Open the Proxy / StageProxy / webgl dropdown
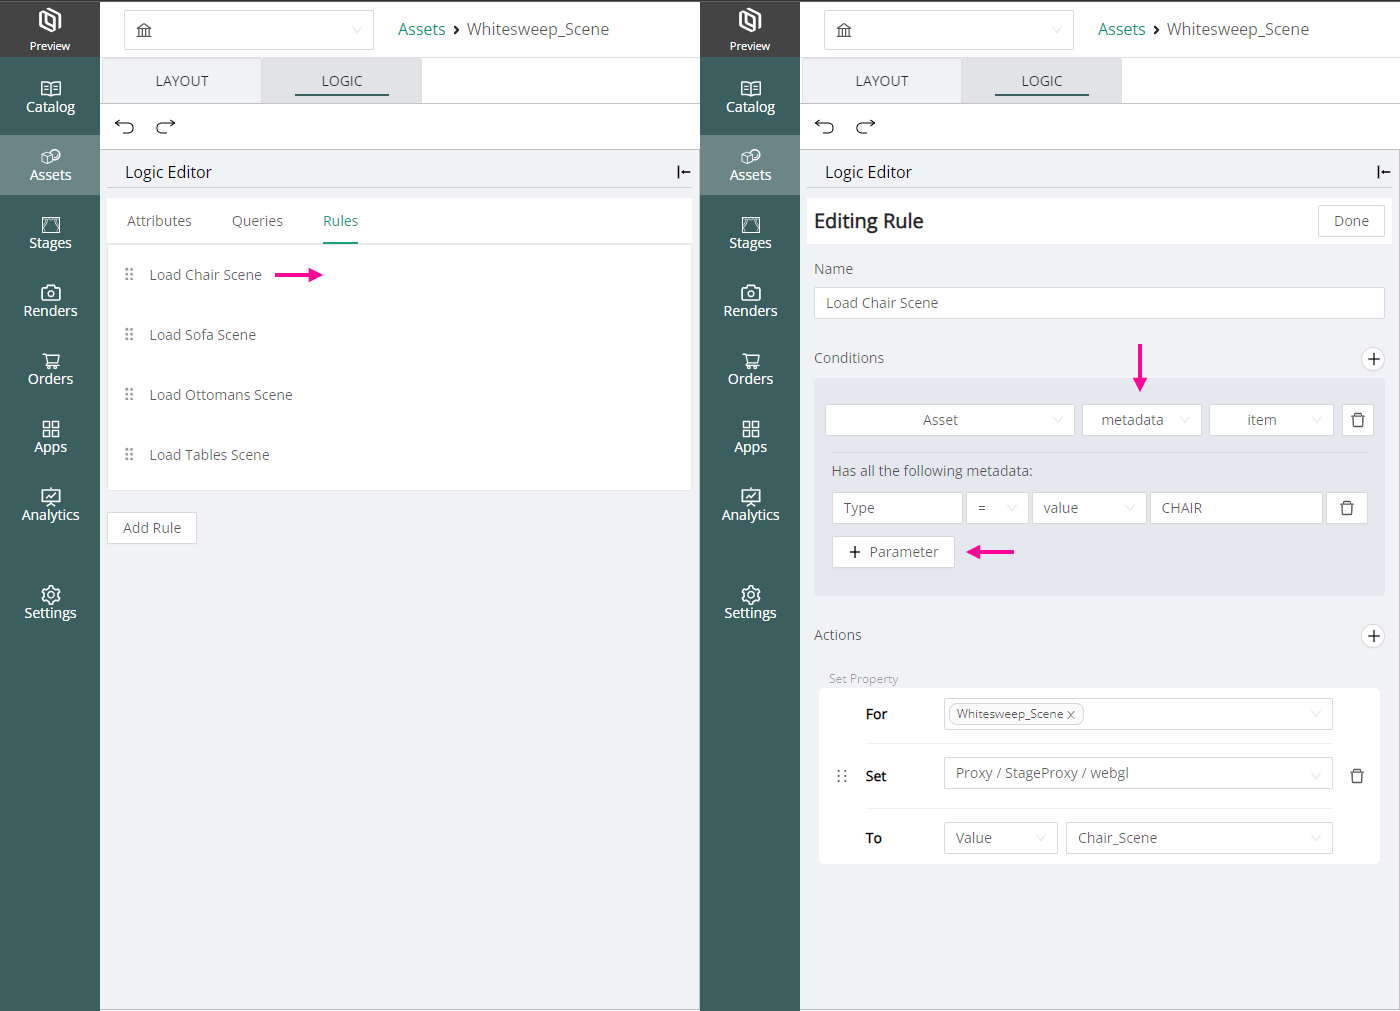1400x1011 pixels. [1137, 773]
